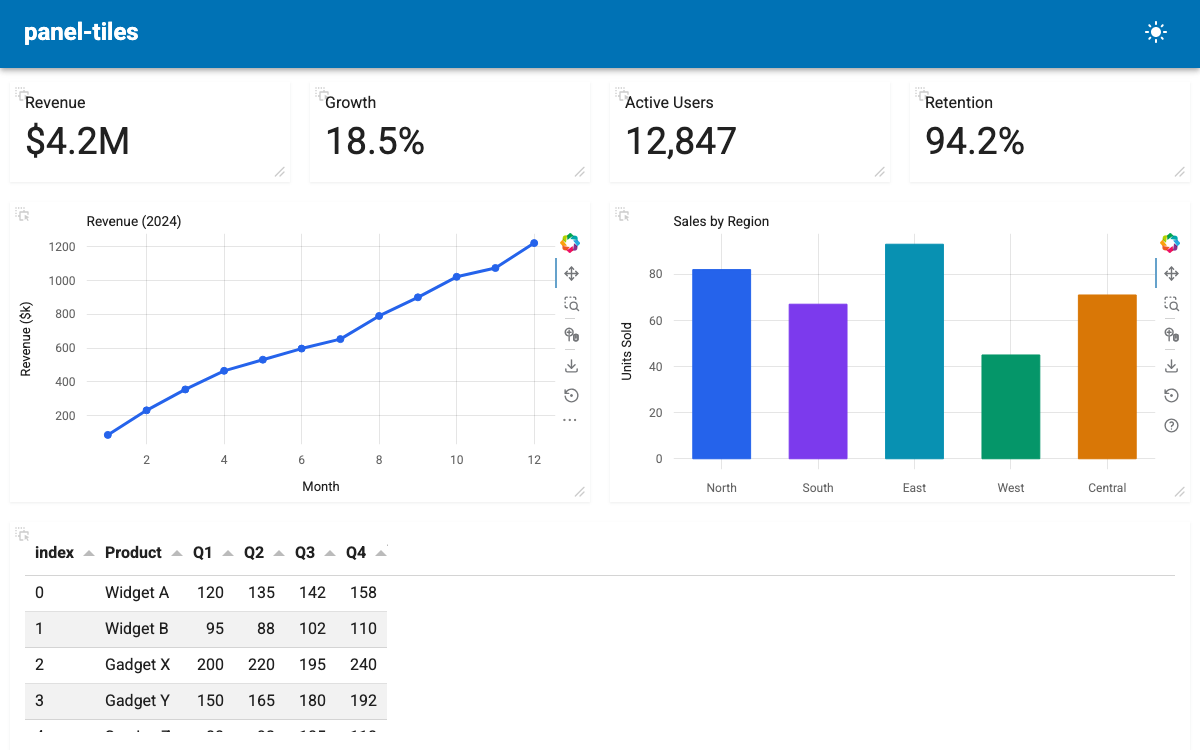Viewport: 1200px width, 750px height.
Task: Select Box Zoom tool on Revenue (2024) chart
Action: [571, 304]
